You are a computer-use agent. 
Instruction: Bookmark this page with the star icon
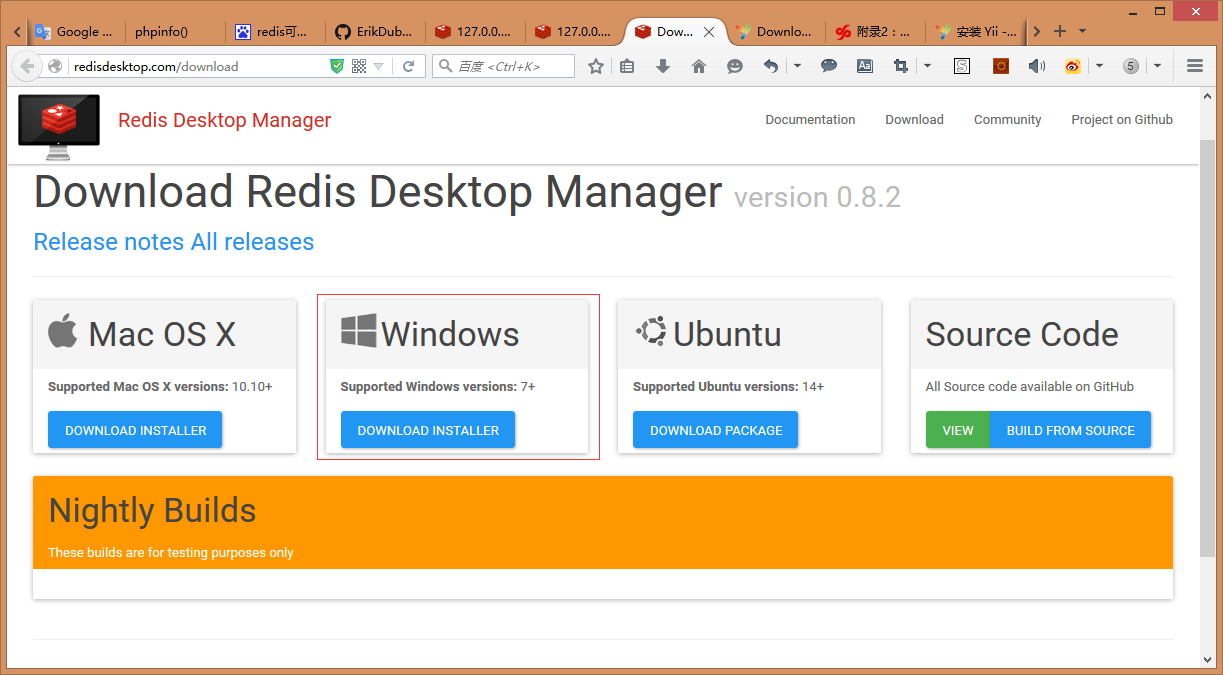tap(596, 66)
